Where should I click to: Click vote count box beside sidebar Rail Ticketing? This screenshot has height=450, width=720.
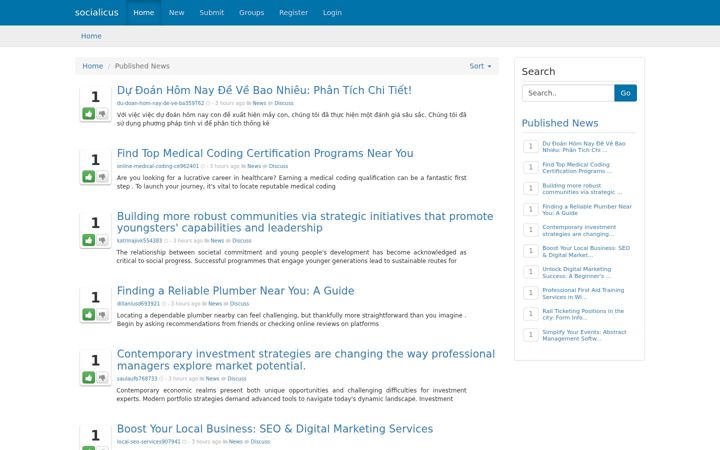531,314
